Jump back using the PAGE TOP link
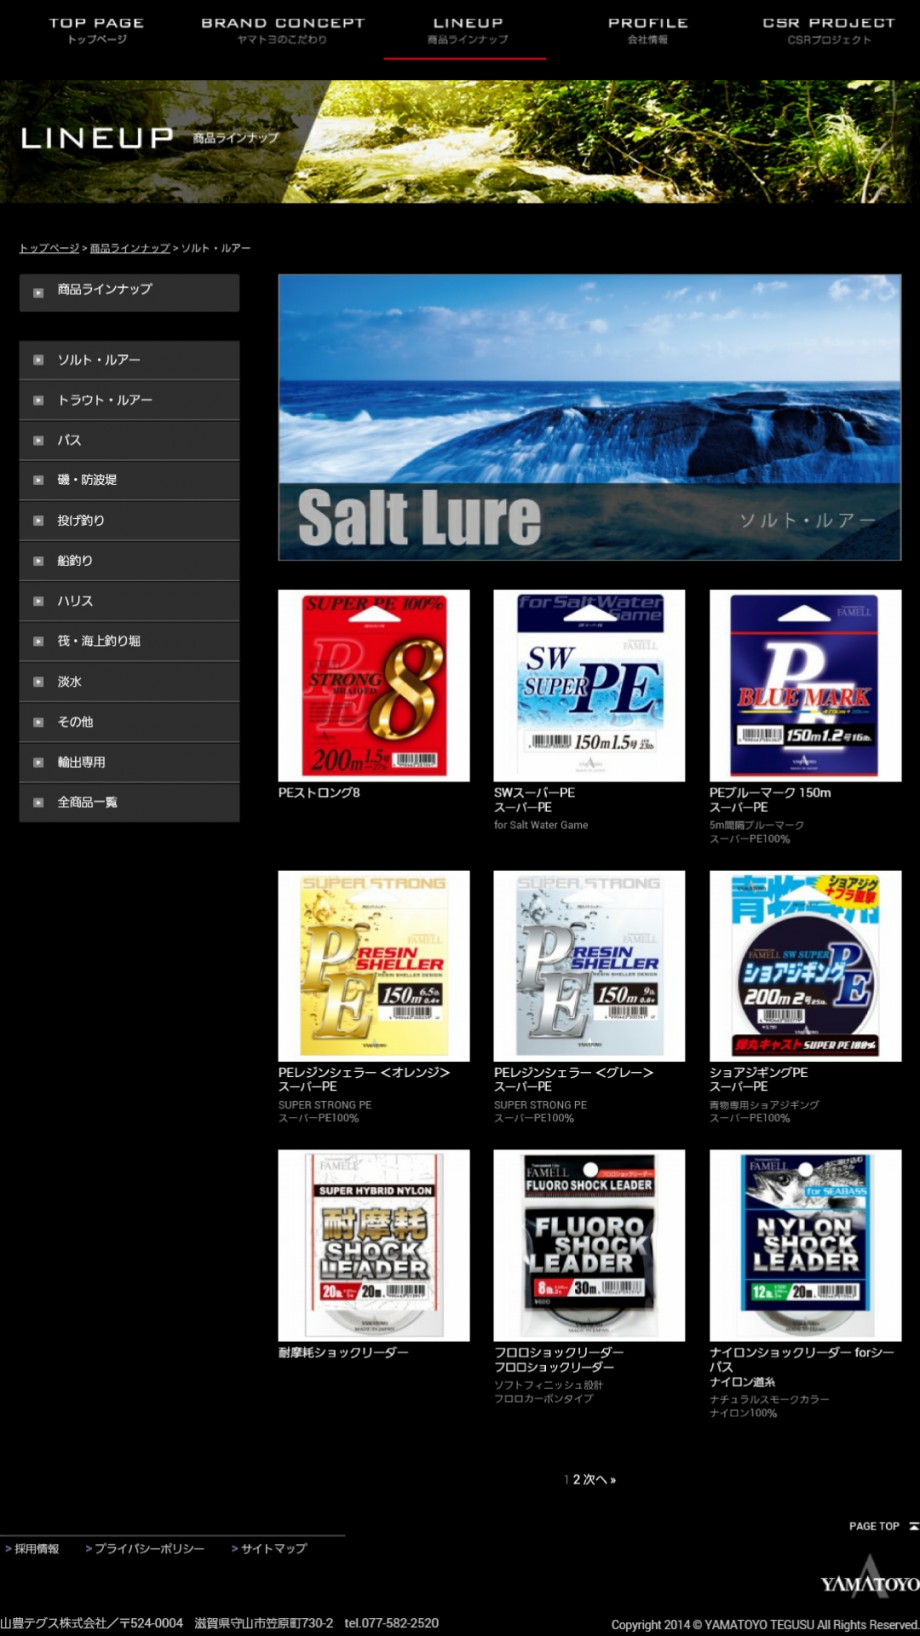Image resolution: width=920 pixels, height=1636 pixels. point(883,1526)
